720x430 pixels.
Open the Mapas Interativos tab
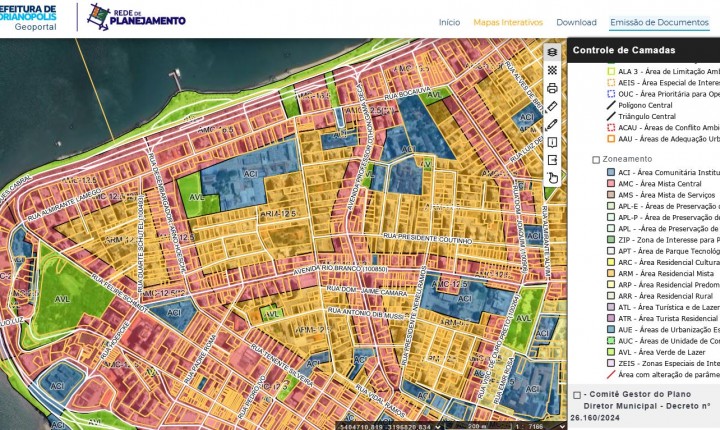point(508,22)
